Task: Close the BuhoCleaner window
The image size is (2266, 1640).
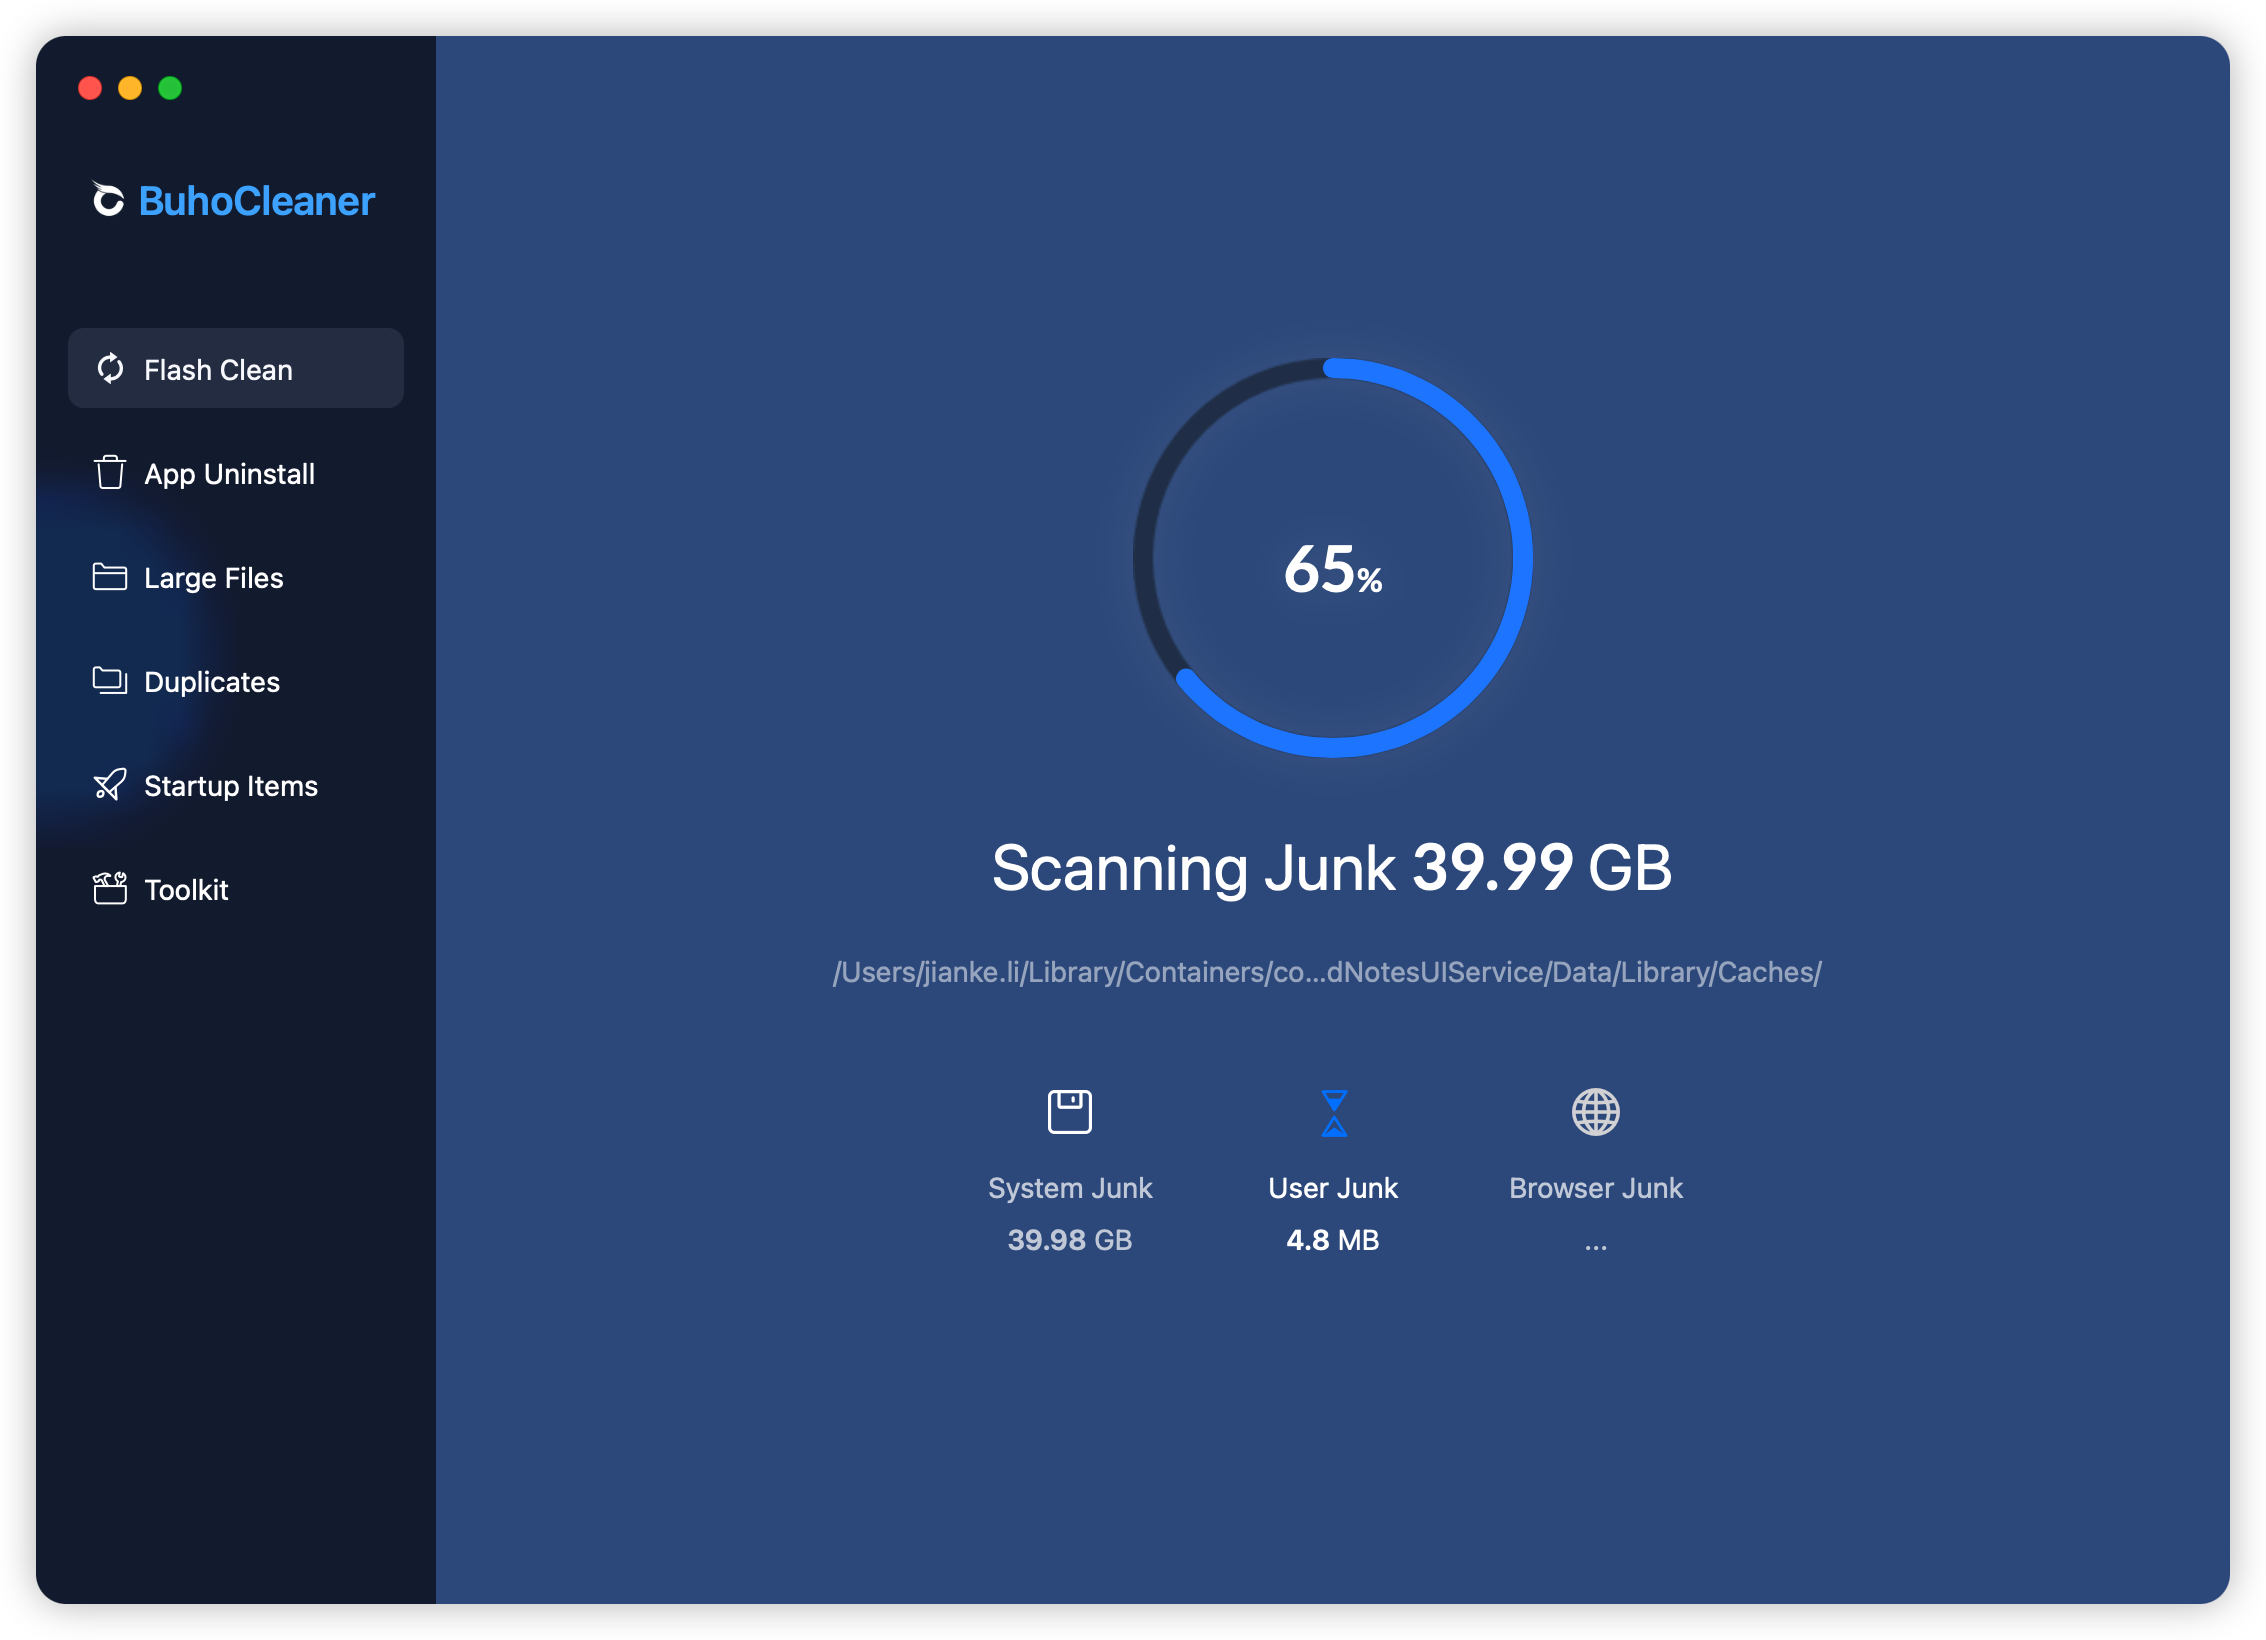Action: (90, 88)
